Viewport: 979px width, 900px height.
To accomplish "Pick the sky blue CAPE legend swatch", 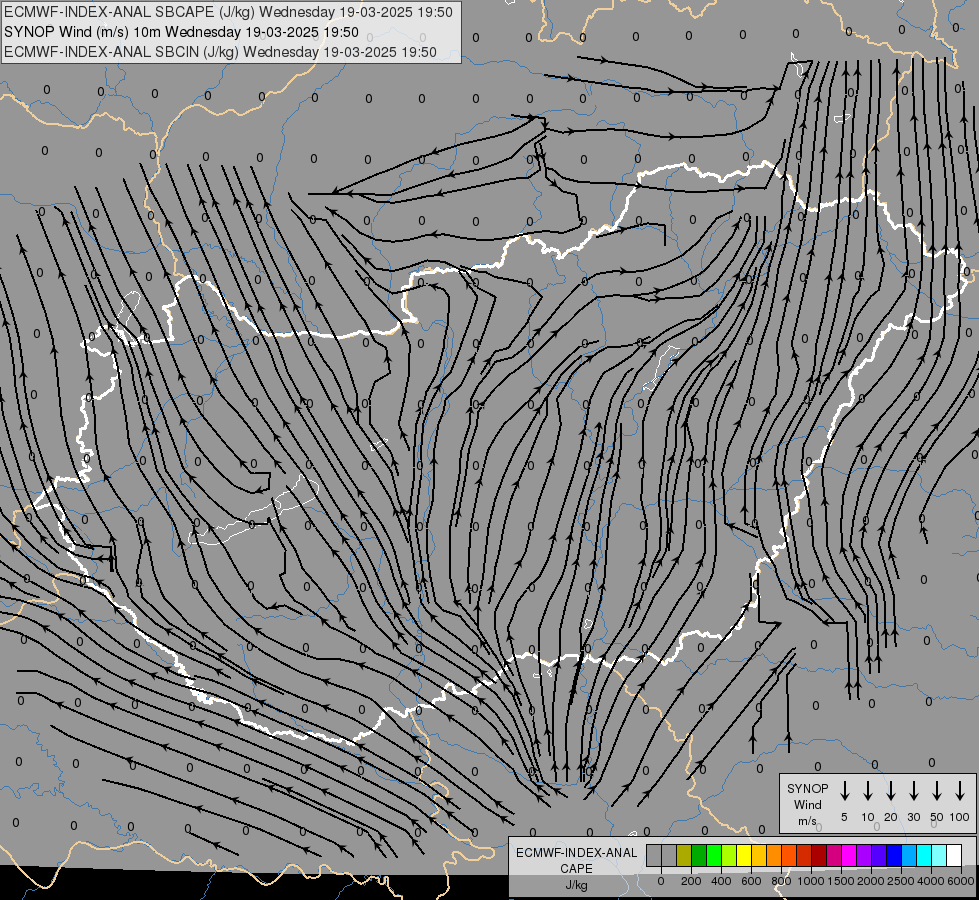I will [910, 855].
